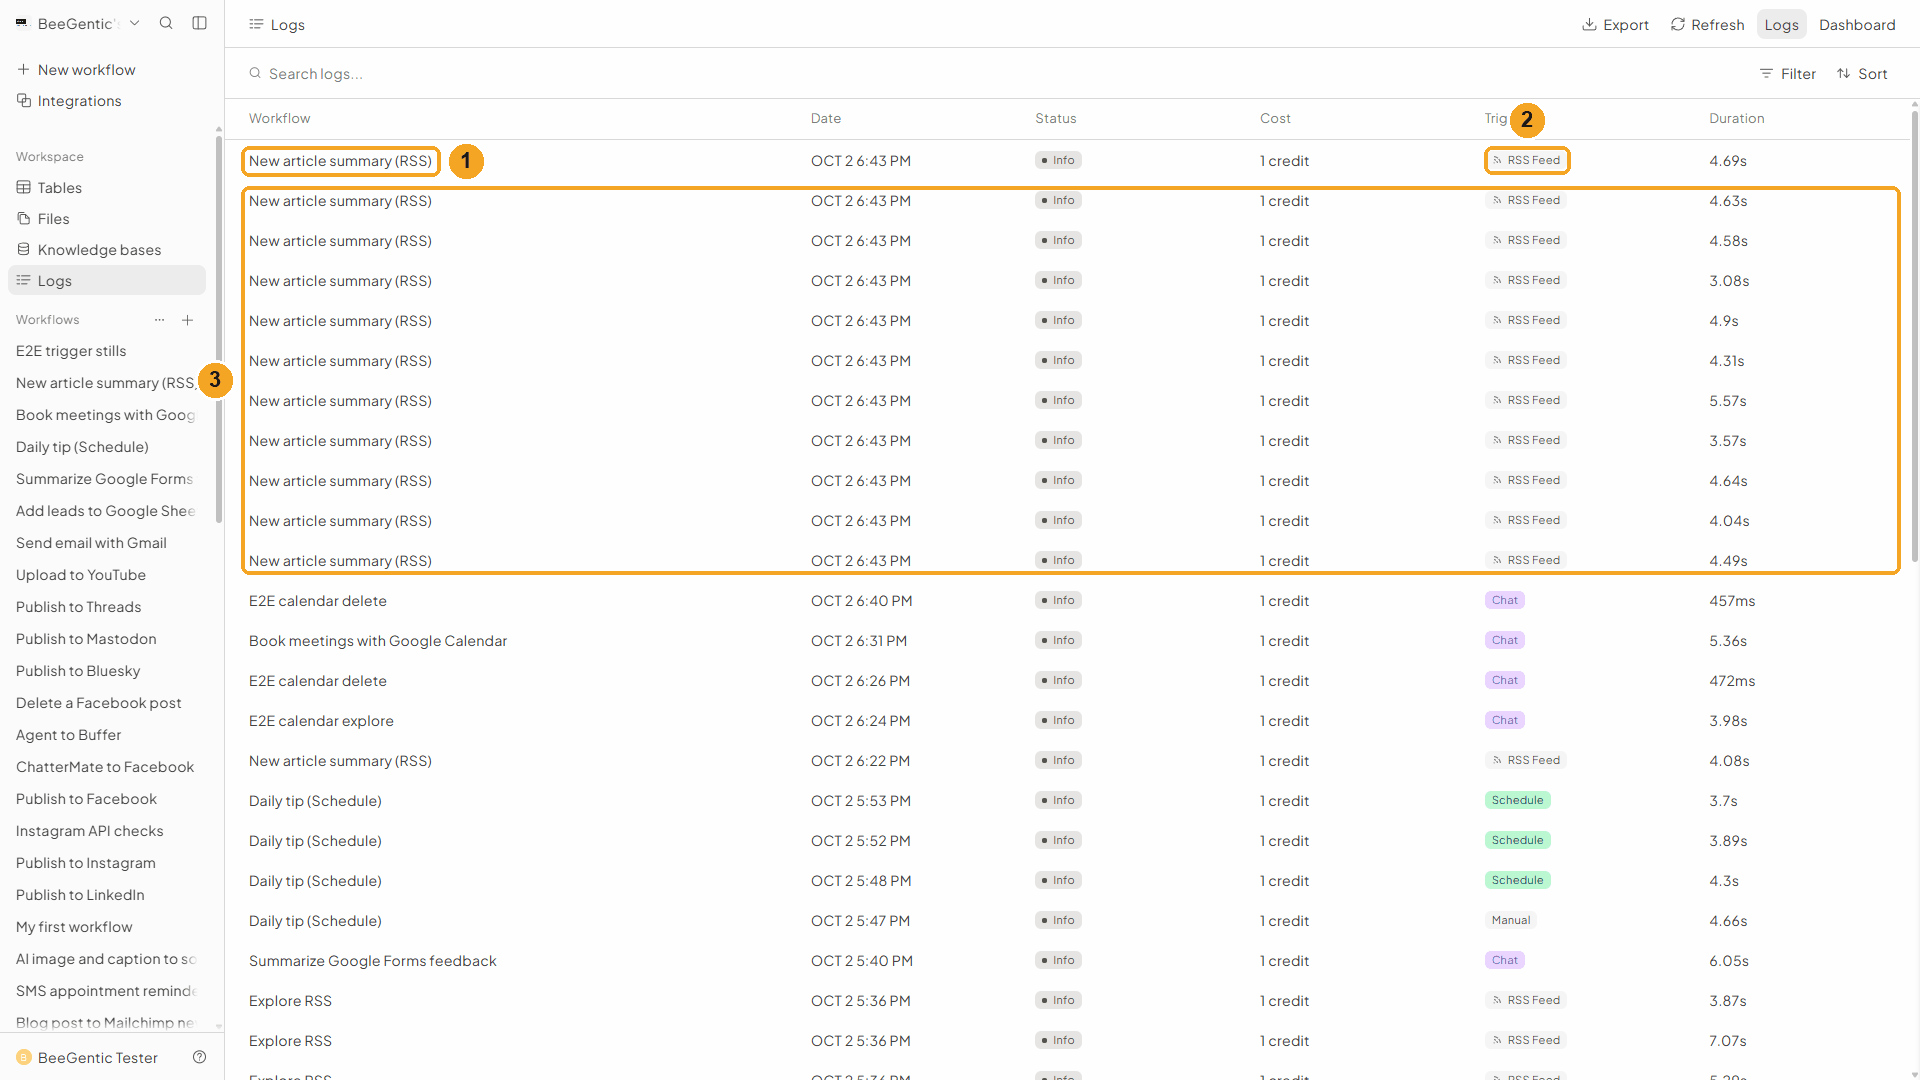Open Knowledge bases
The width and height of the screenshot is (1920, 1080).
click(x=107, y=250)
